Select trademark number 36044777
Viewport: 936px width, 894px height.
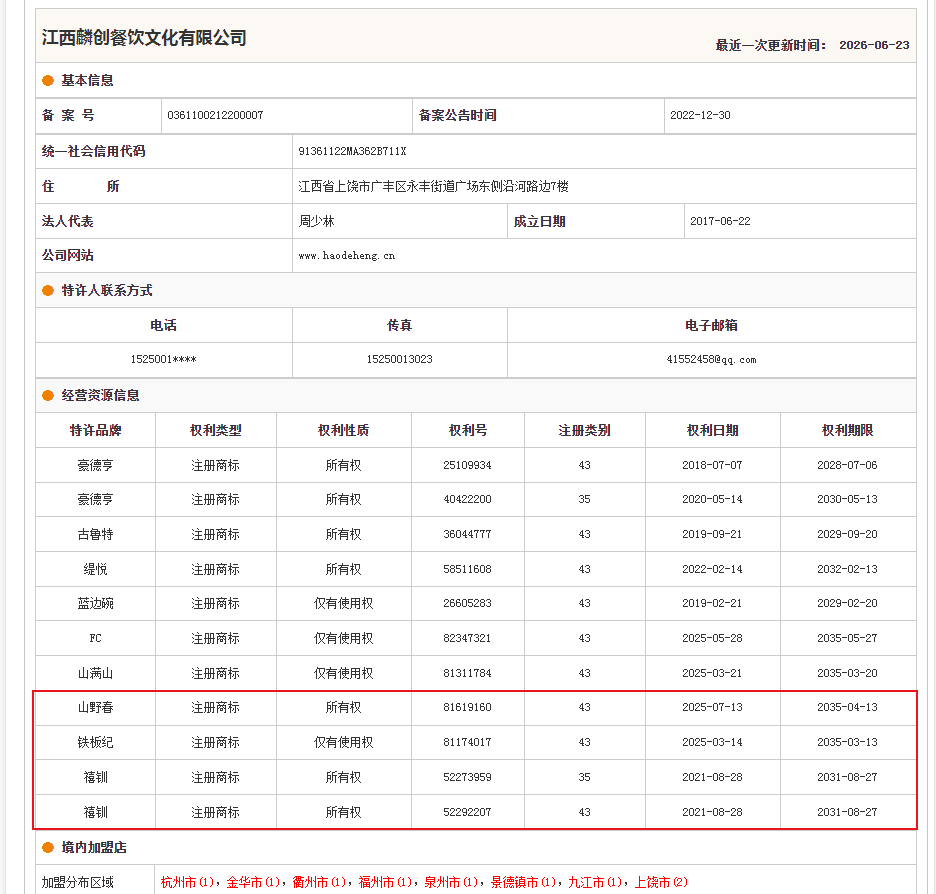coord(467,534)
